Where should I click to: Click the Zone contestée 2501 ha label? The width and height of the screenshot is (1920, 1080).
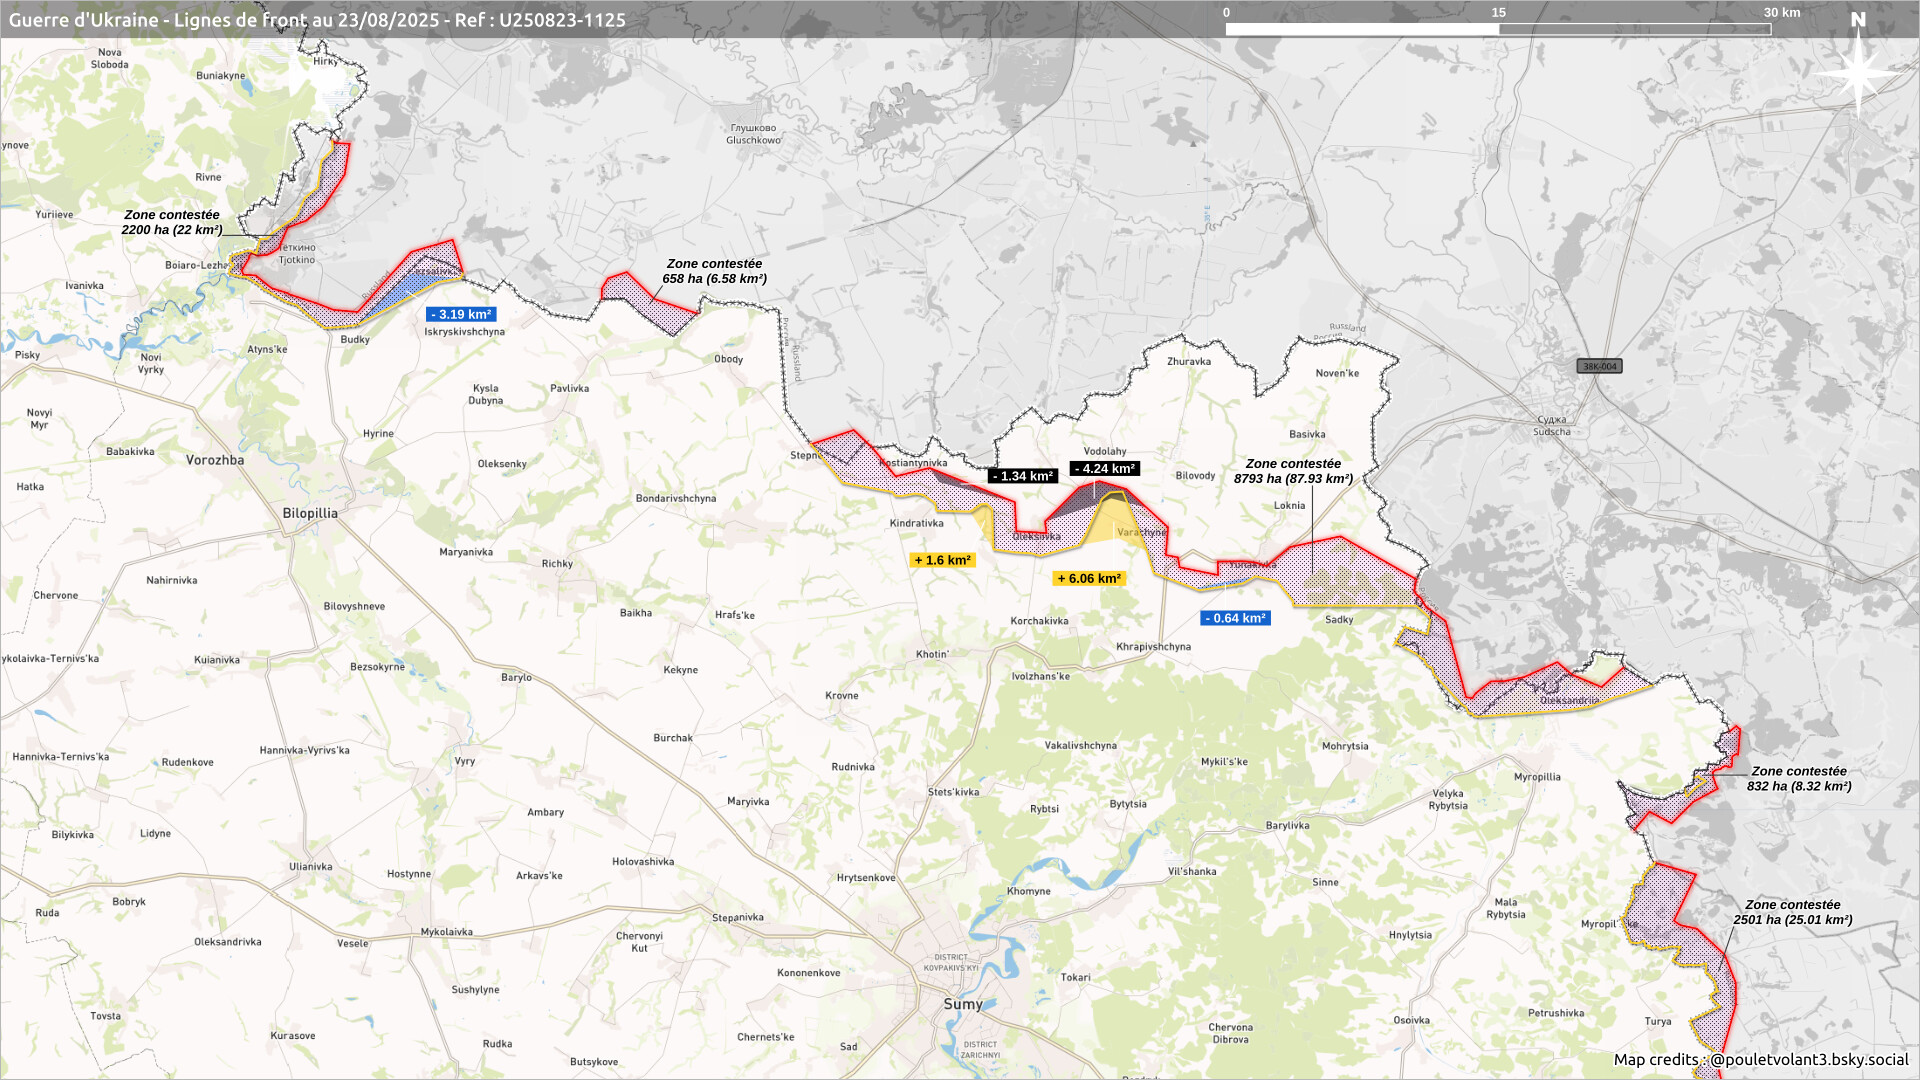pyautogui.click(x=1792, y=912)
